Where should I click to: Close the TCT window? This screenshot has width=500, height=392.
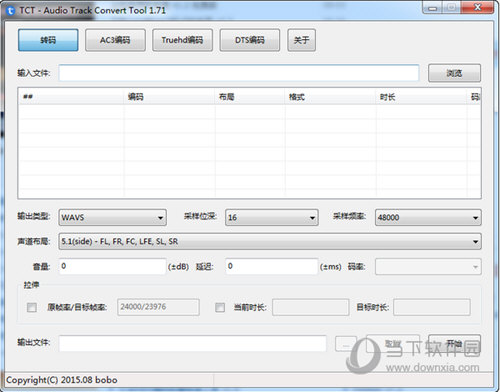coord(478,8)
